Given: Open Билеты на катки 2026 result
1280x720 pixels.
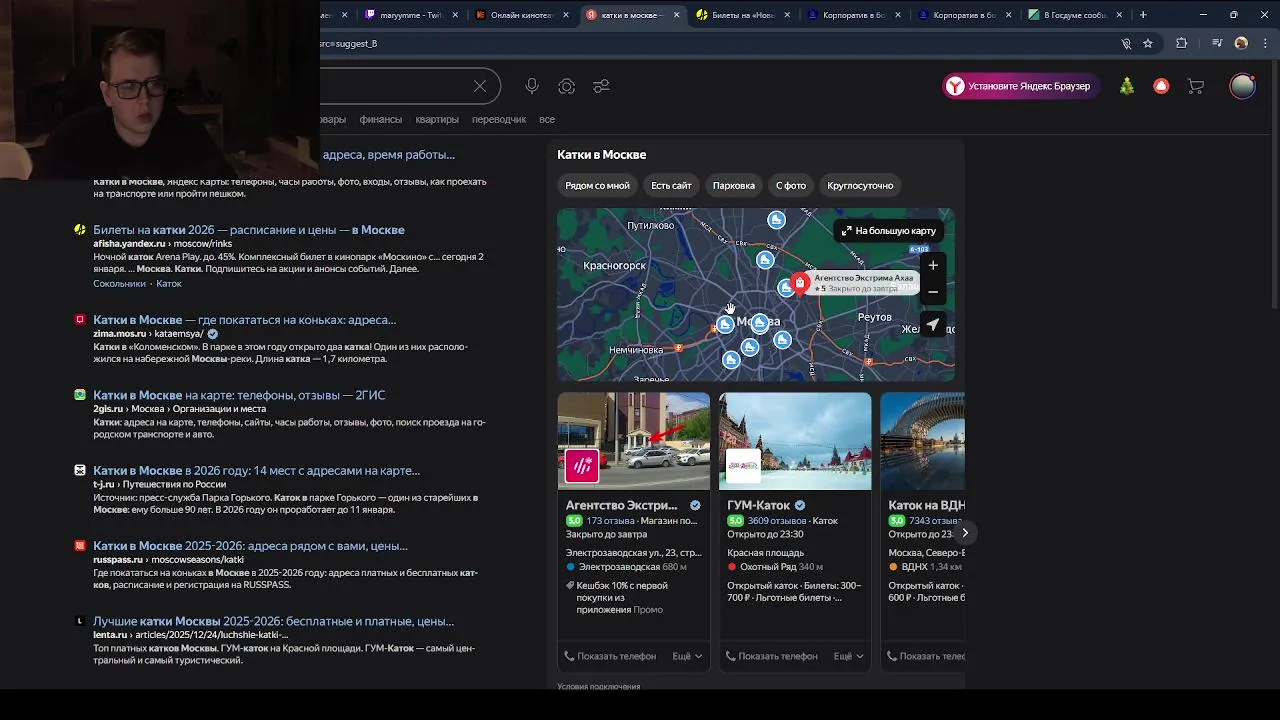Looking at the screenshot, I should (x=249, y=230).
